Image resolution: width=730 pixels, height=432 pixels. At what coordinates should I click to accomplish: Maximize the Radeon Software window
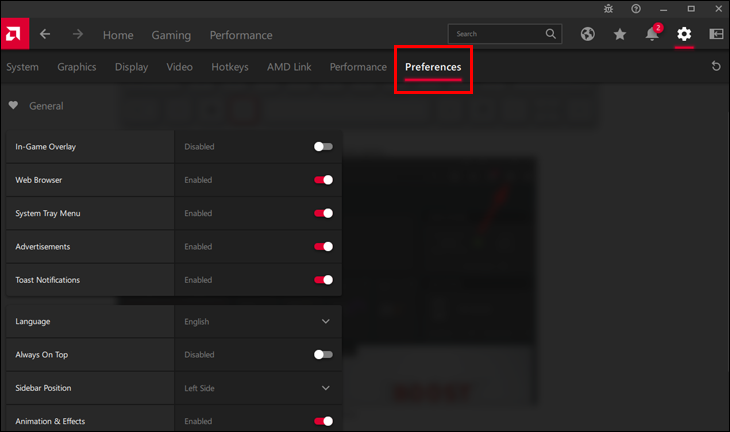[691, 9]
